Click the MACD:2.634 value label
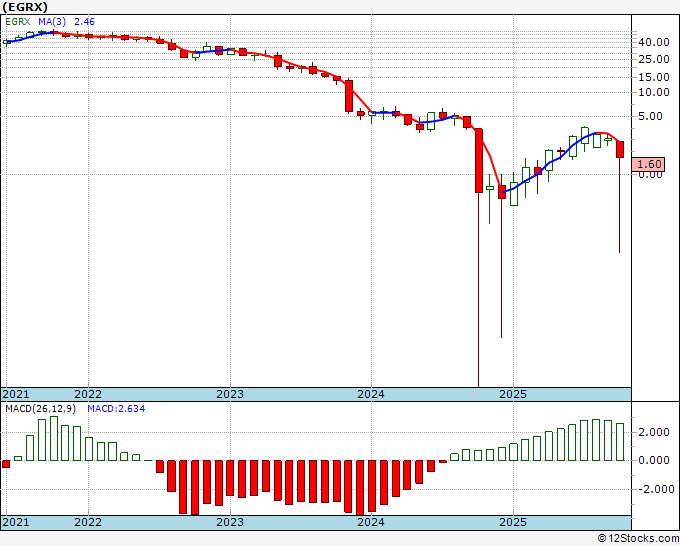The image size is (680, 546). pos(116,409)
